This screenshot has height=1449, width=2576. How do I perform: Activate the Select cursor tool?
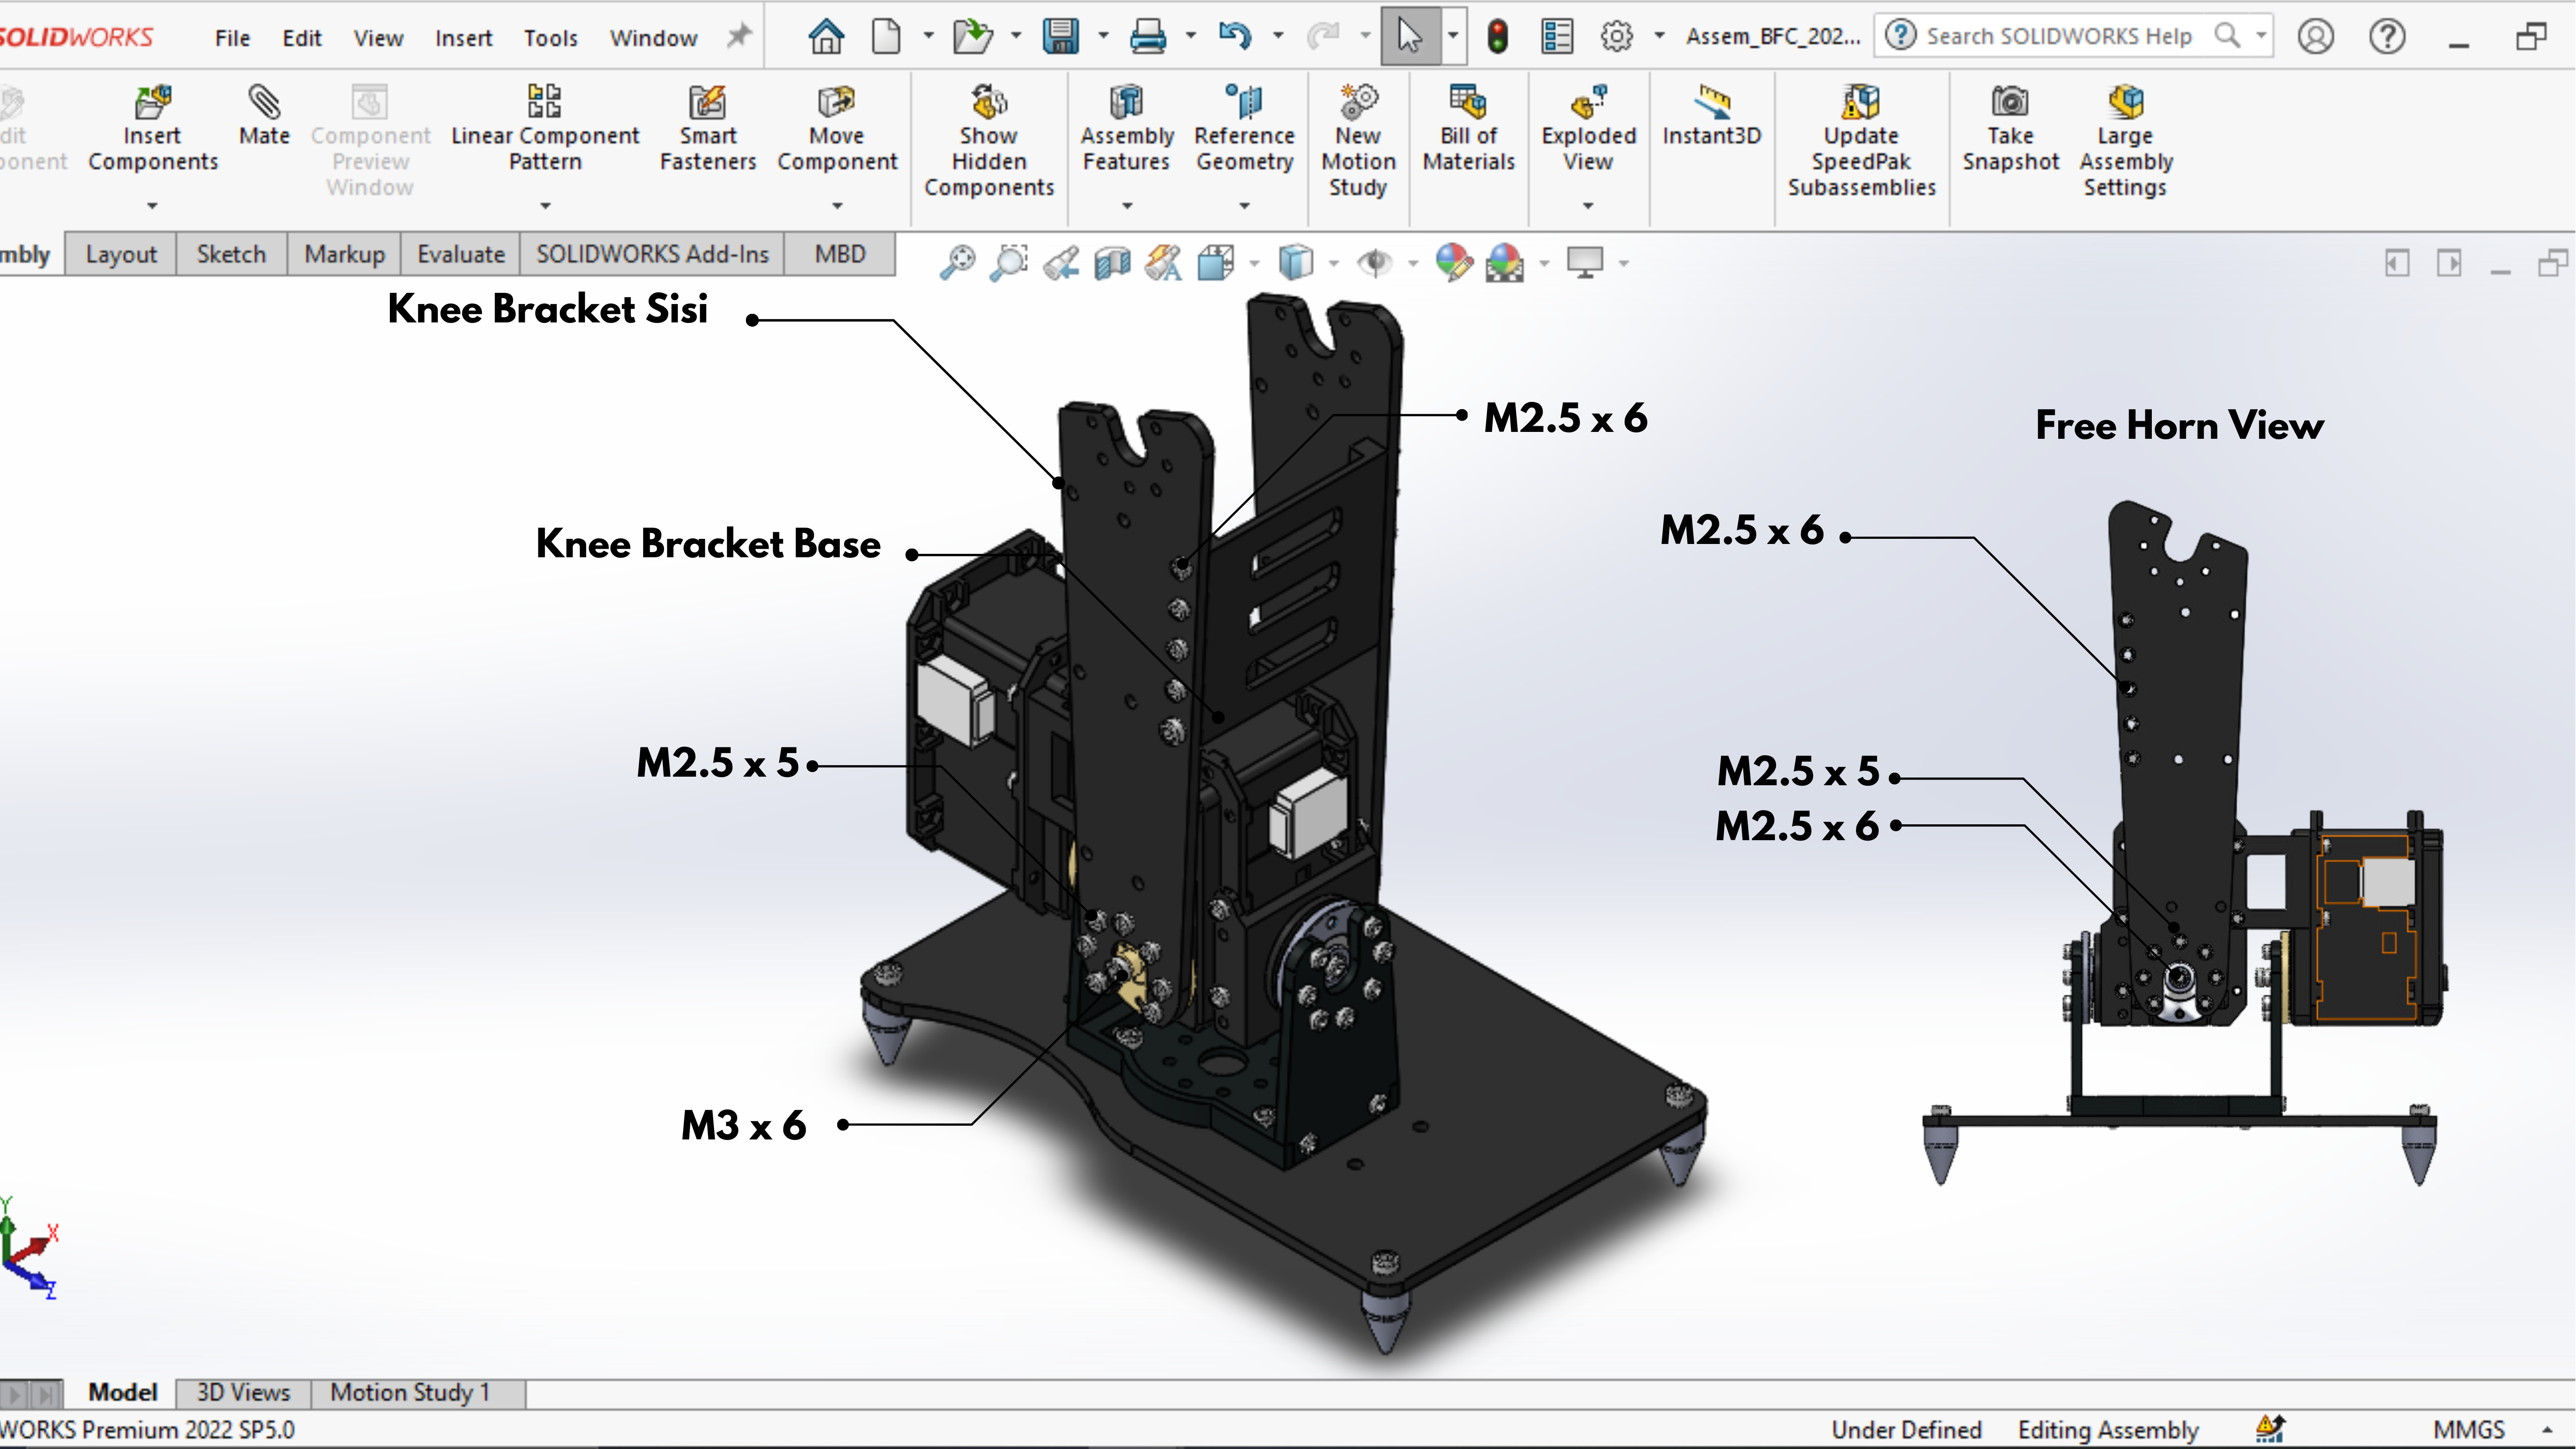pos(1409,37)
